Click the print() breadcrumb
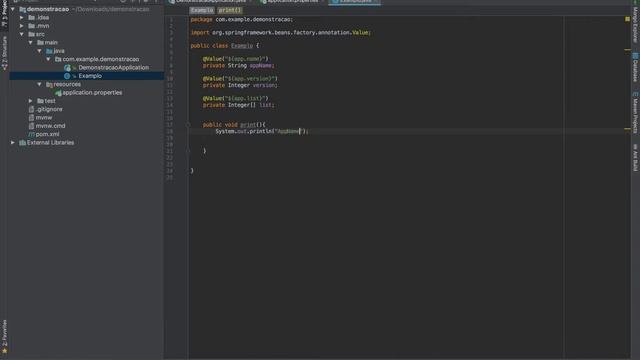 230,10
